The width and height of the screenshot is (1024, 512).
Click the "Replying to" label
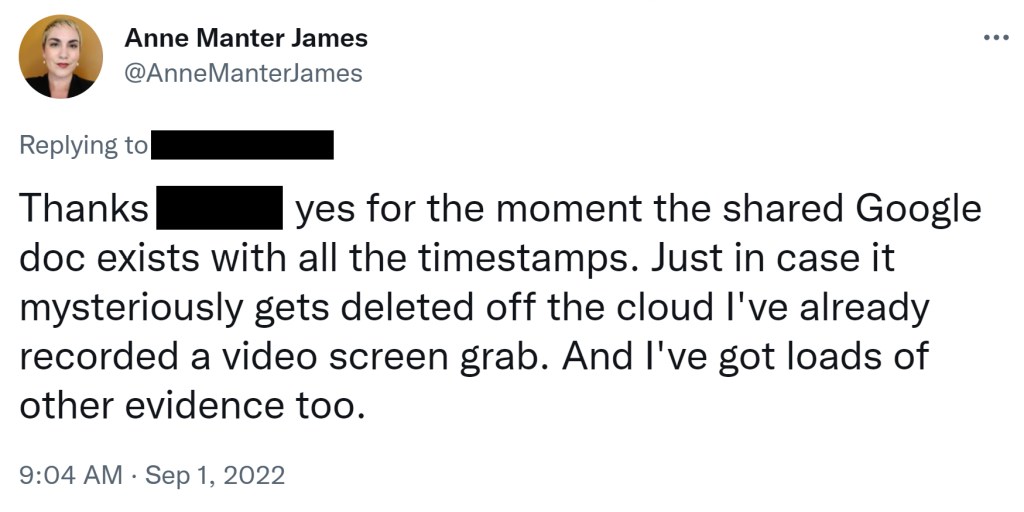click(x=83, y=145)
